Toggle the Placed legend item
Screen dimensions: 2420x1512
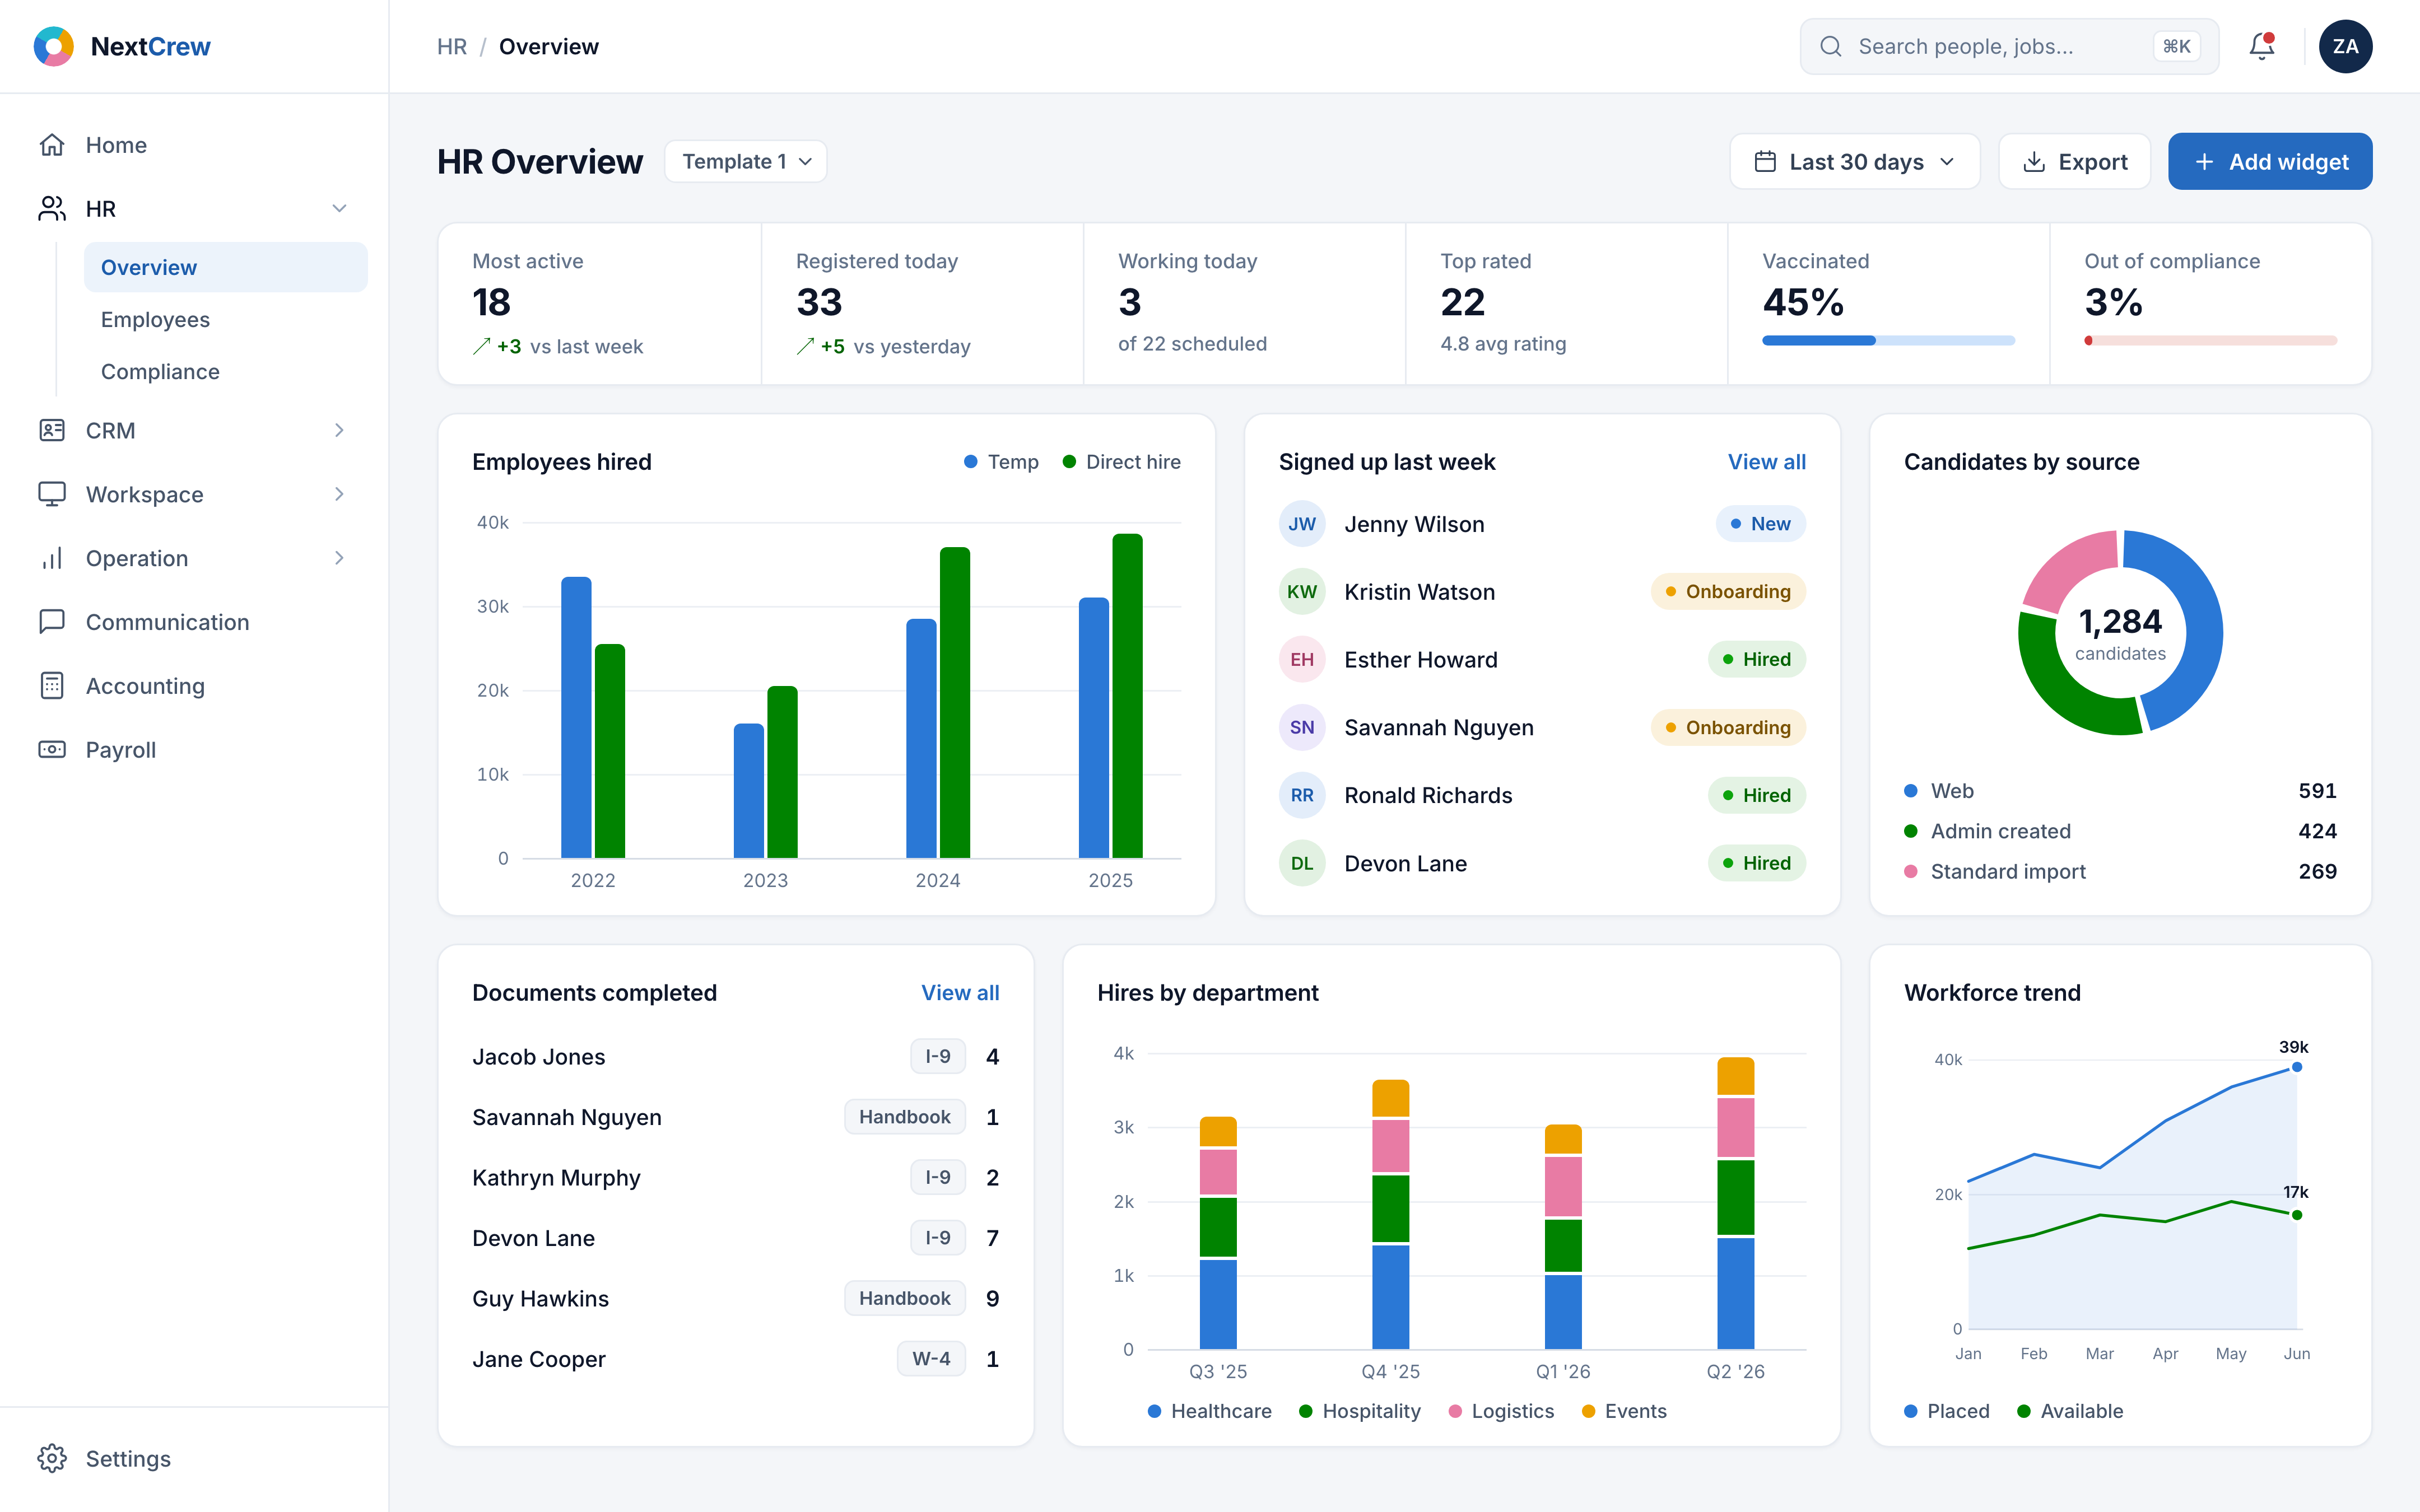tap(1947, 1411)
